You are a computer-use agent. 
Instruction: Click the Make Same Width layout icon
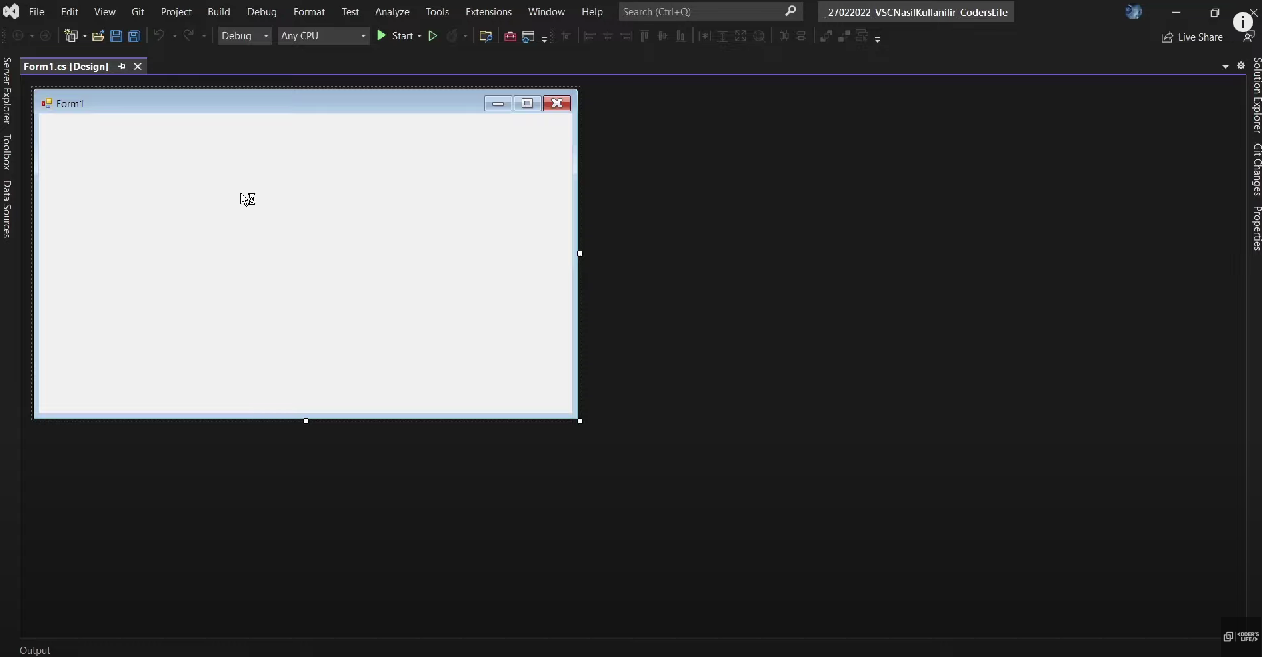tap(704, 36)
